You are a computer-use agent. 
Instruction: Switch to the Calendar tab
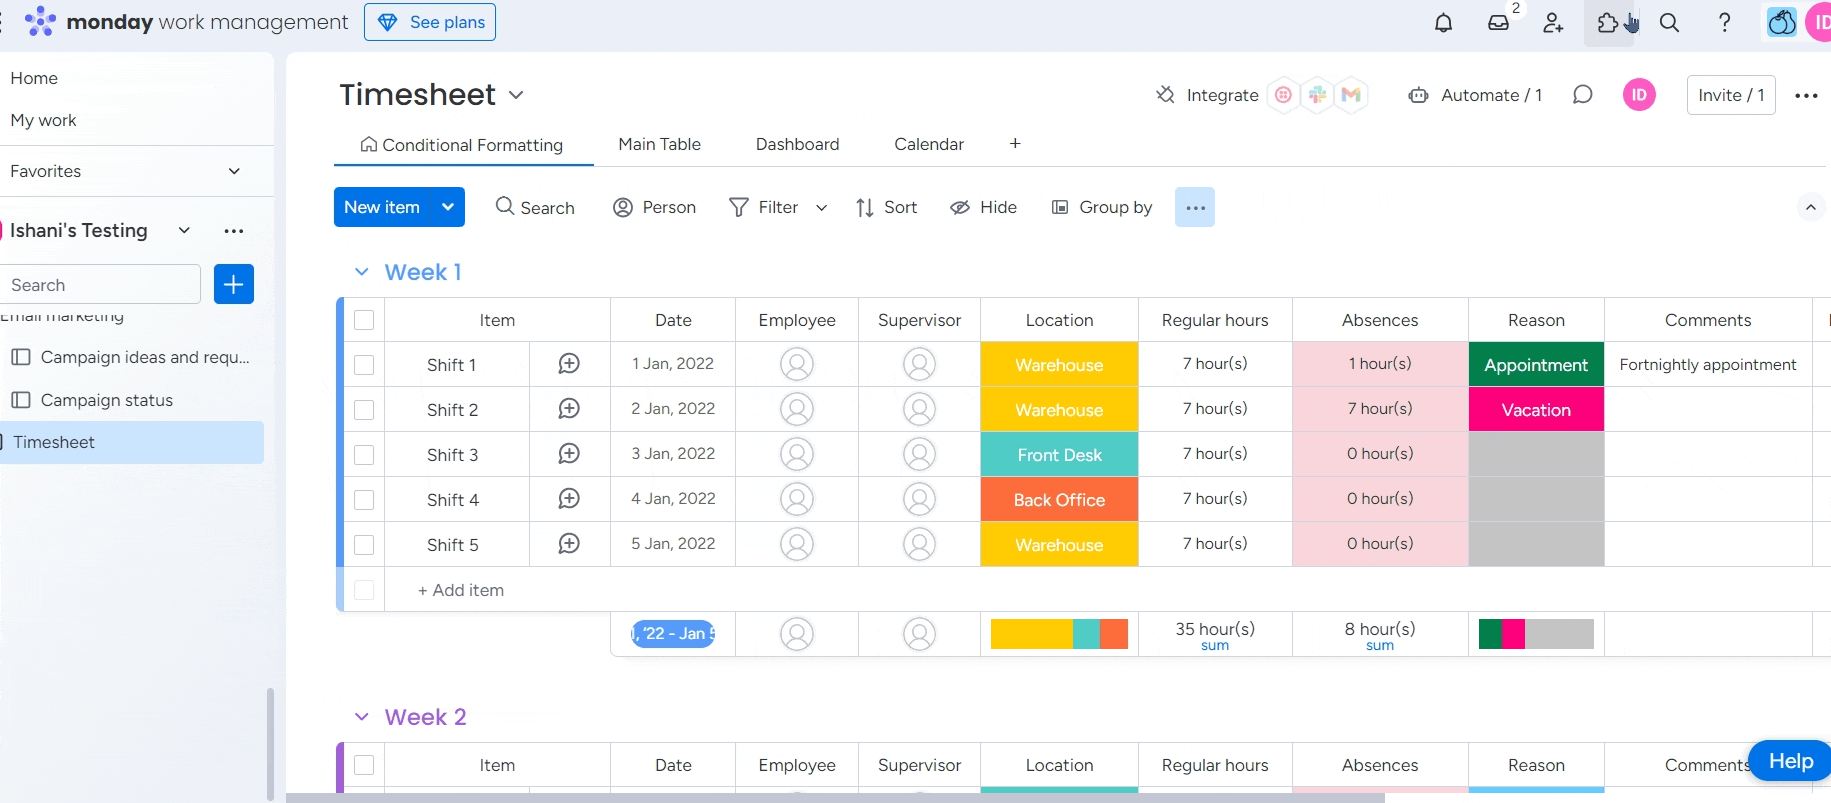pos(929,144)
